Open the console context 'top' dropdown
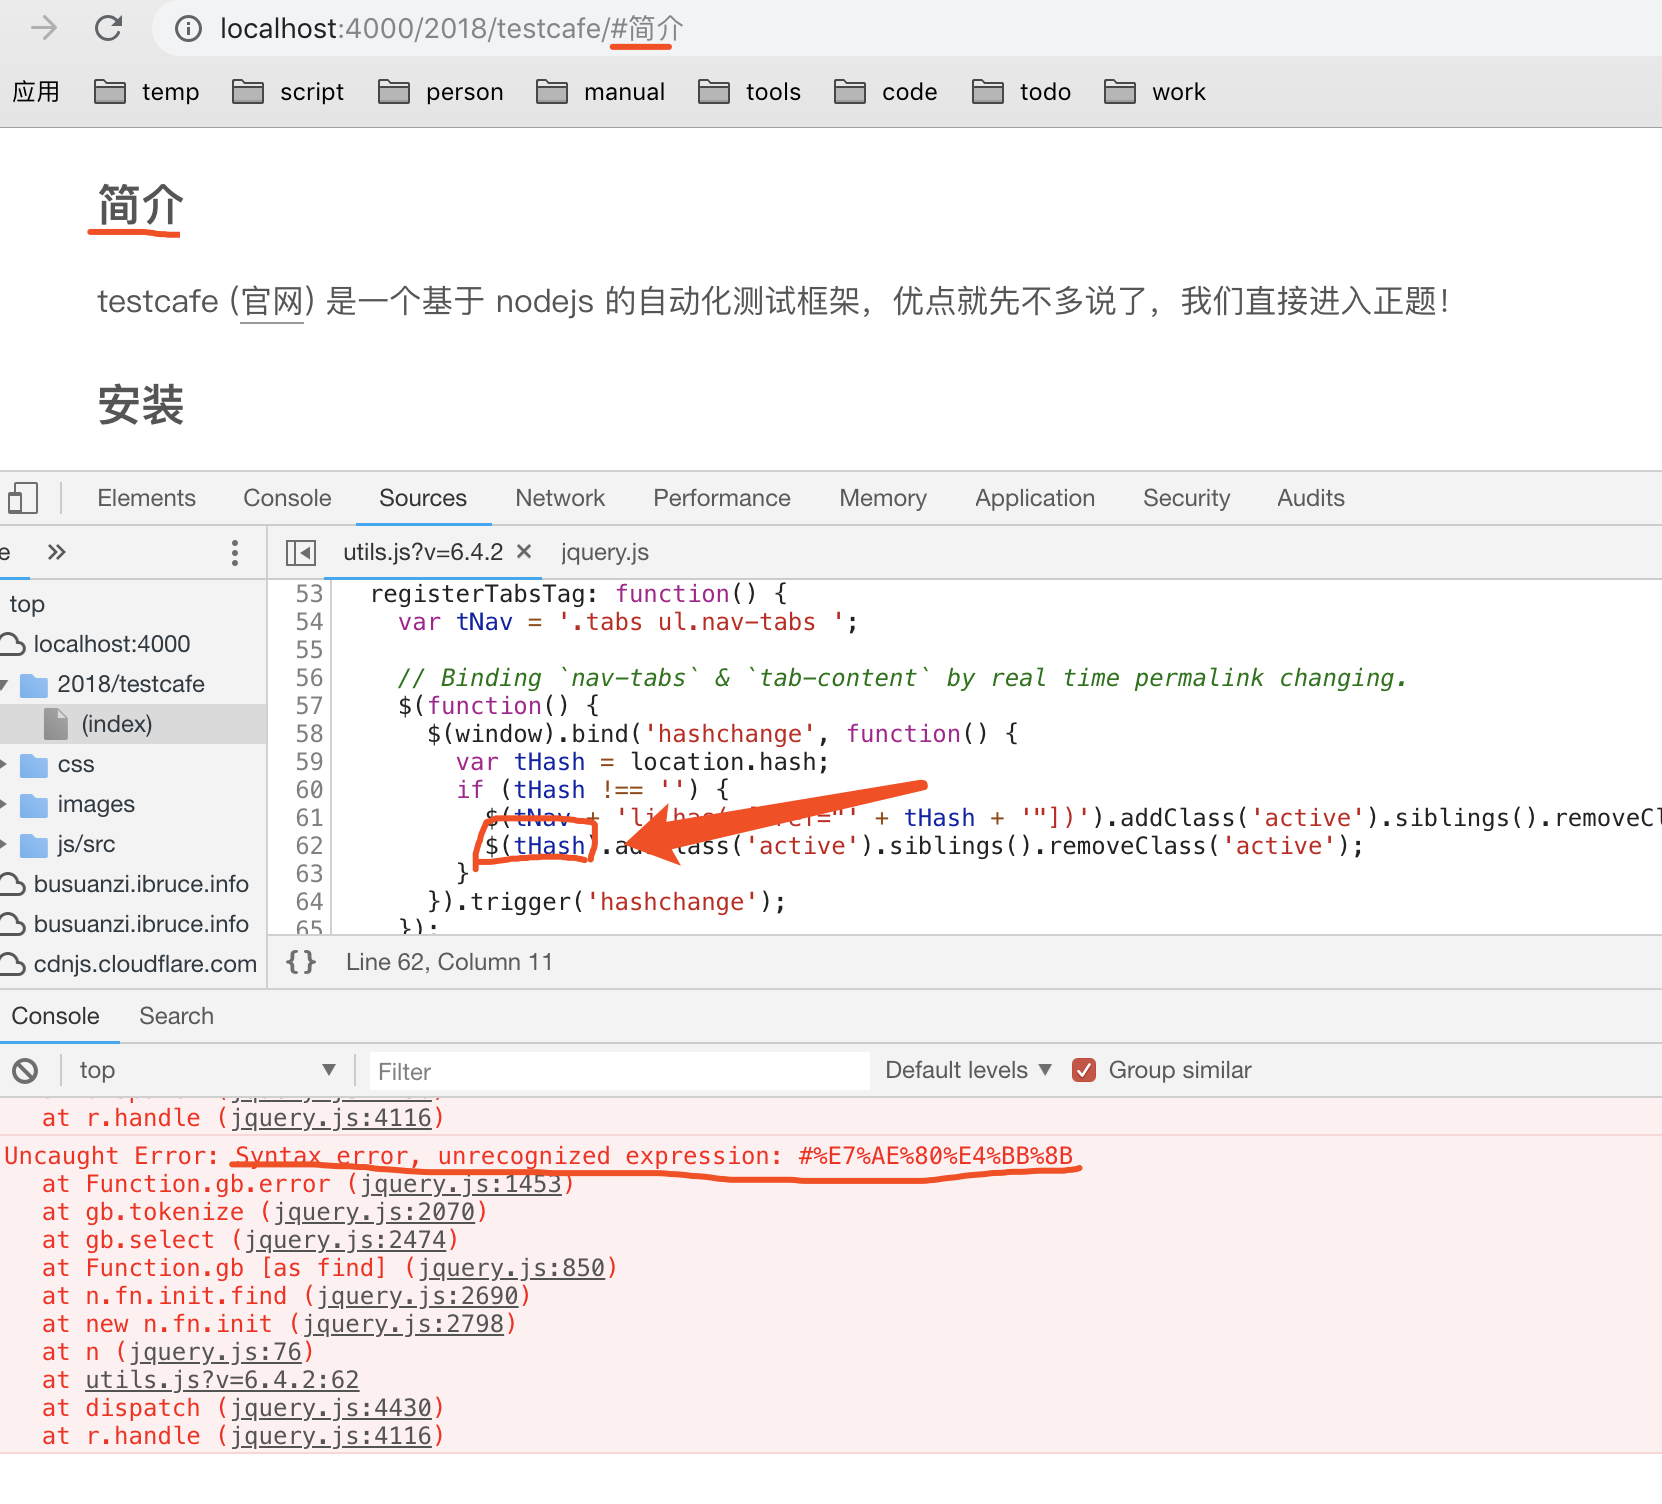 tap(207, 1070)
